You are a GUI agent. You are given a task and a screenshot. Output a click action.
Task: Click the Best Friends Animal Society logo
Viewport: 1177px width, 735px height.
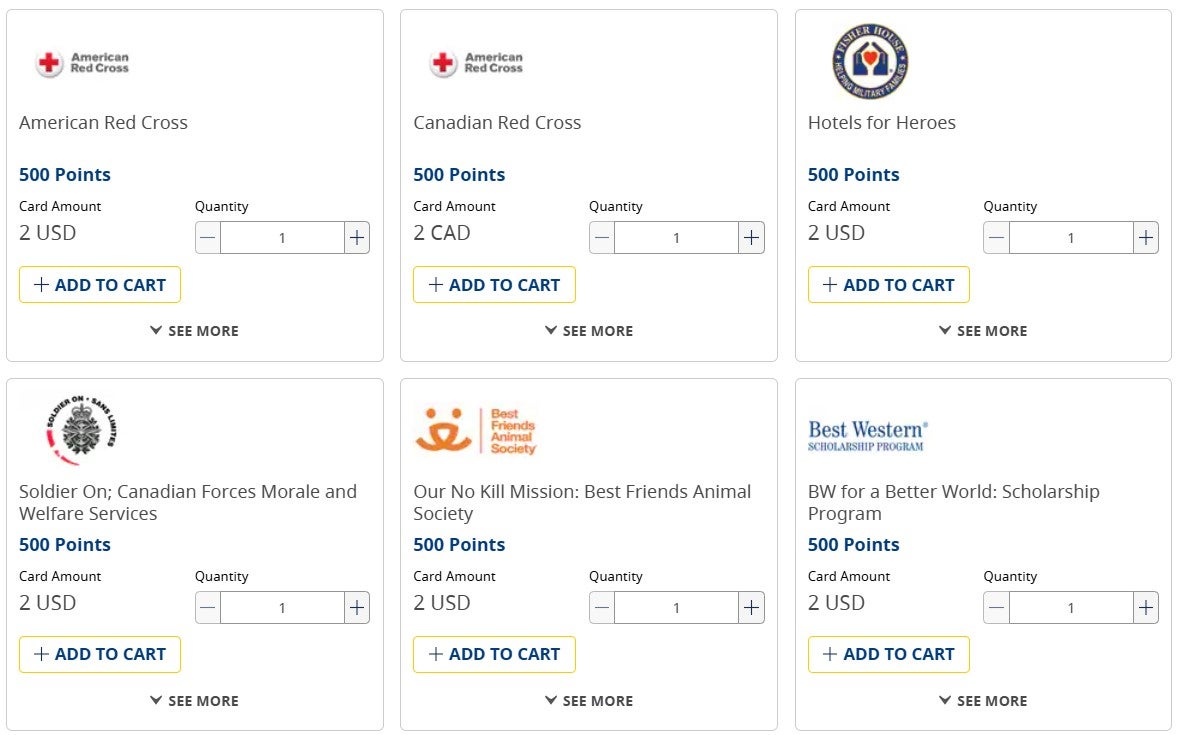(476, 430)
